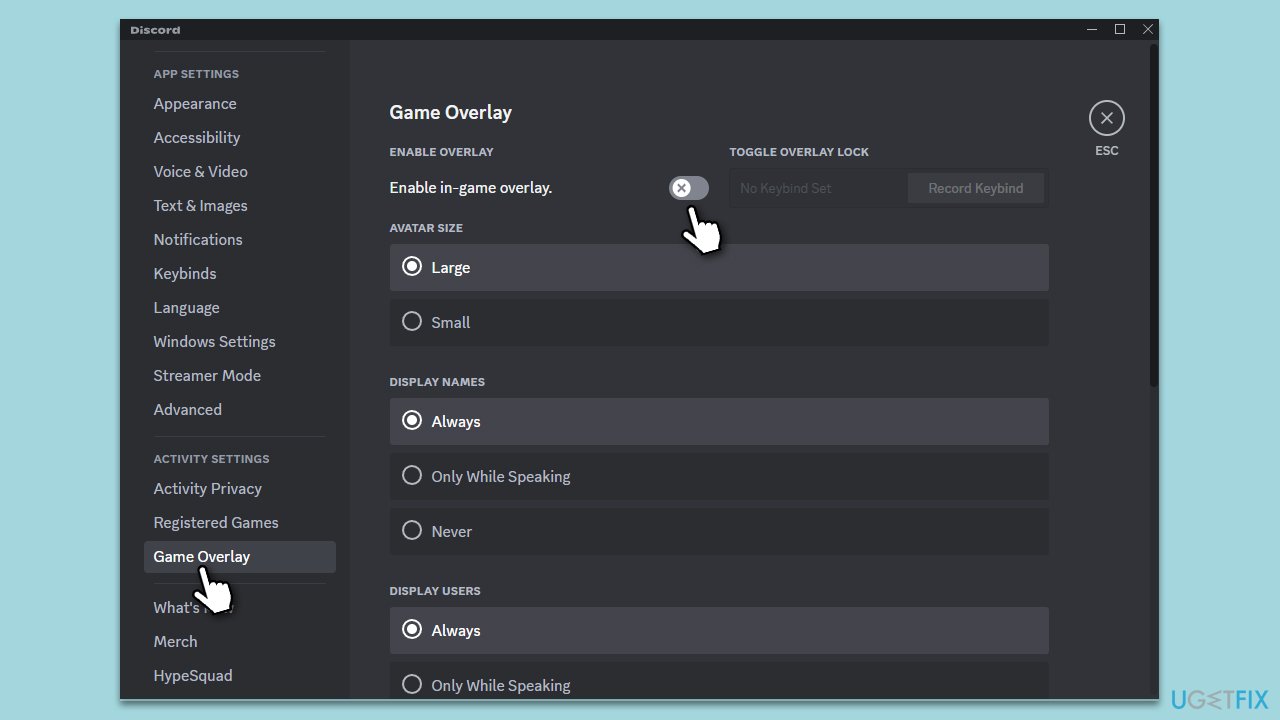
Task: Open Registered Games settings
Action: click(216, 523)
